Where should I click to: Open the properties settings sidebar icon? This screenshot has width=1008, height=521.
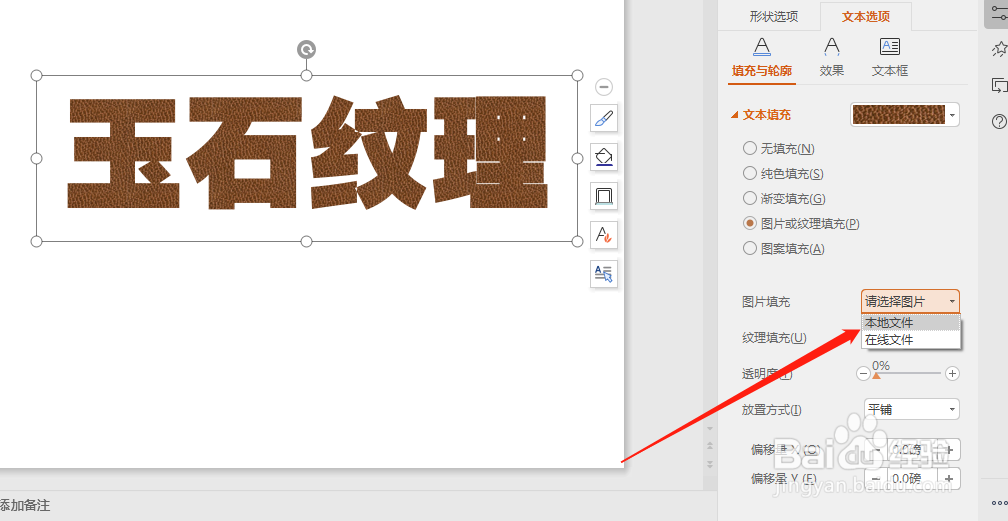pos(997,13)
